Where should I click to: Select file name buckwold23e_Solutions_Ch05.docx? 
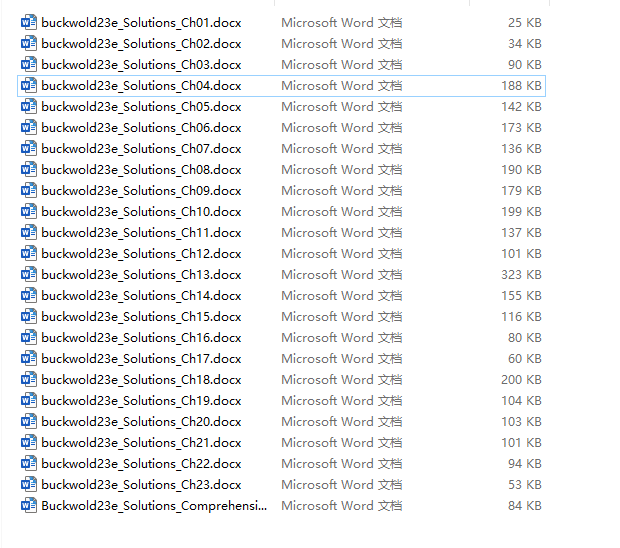coord(141,107)
